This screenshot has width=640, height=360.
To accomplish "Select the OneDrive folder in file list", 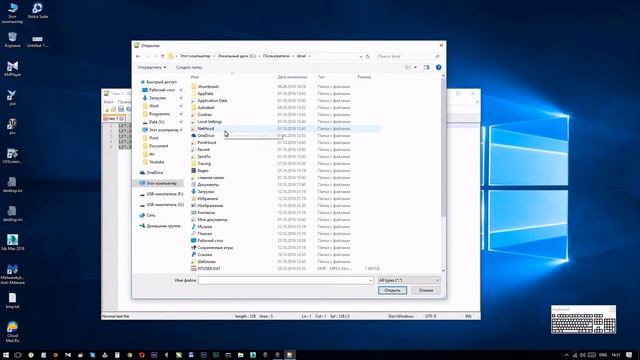I will 202,136.
